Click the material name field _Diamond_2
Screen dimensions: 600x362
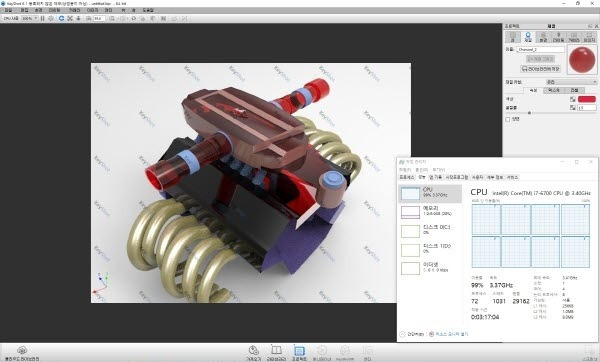tap(540, 50)
